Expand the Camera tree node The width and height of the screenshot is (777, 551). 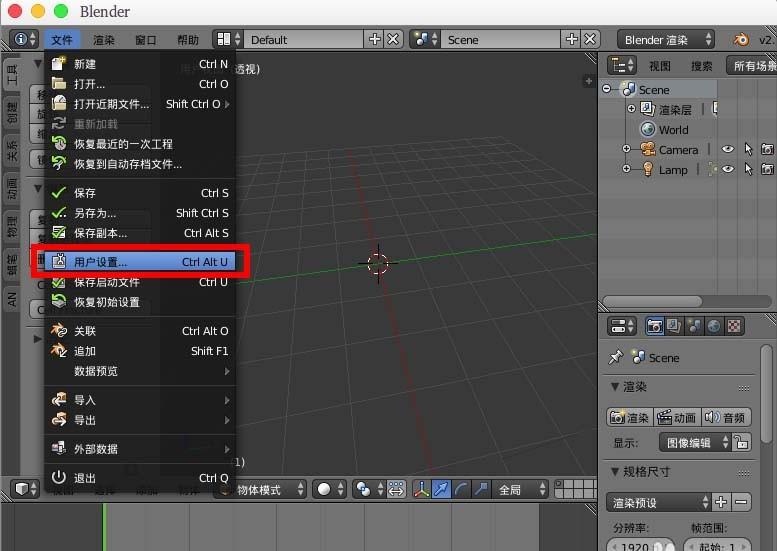click(x=626, y=149)
